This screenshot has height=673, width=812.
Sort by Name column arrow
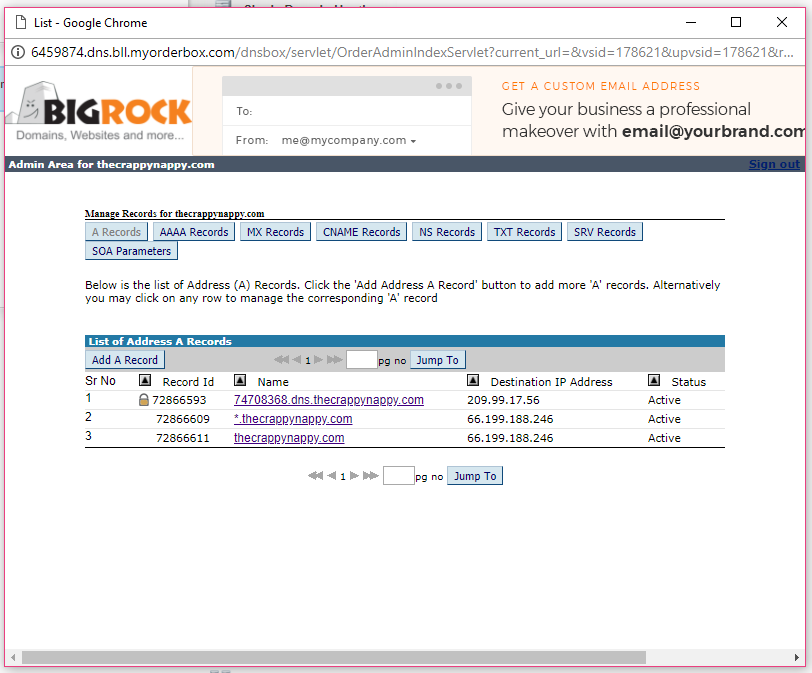tap(240, 381)
